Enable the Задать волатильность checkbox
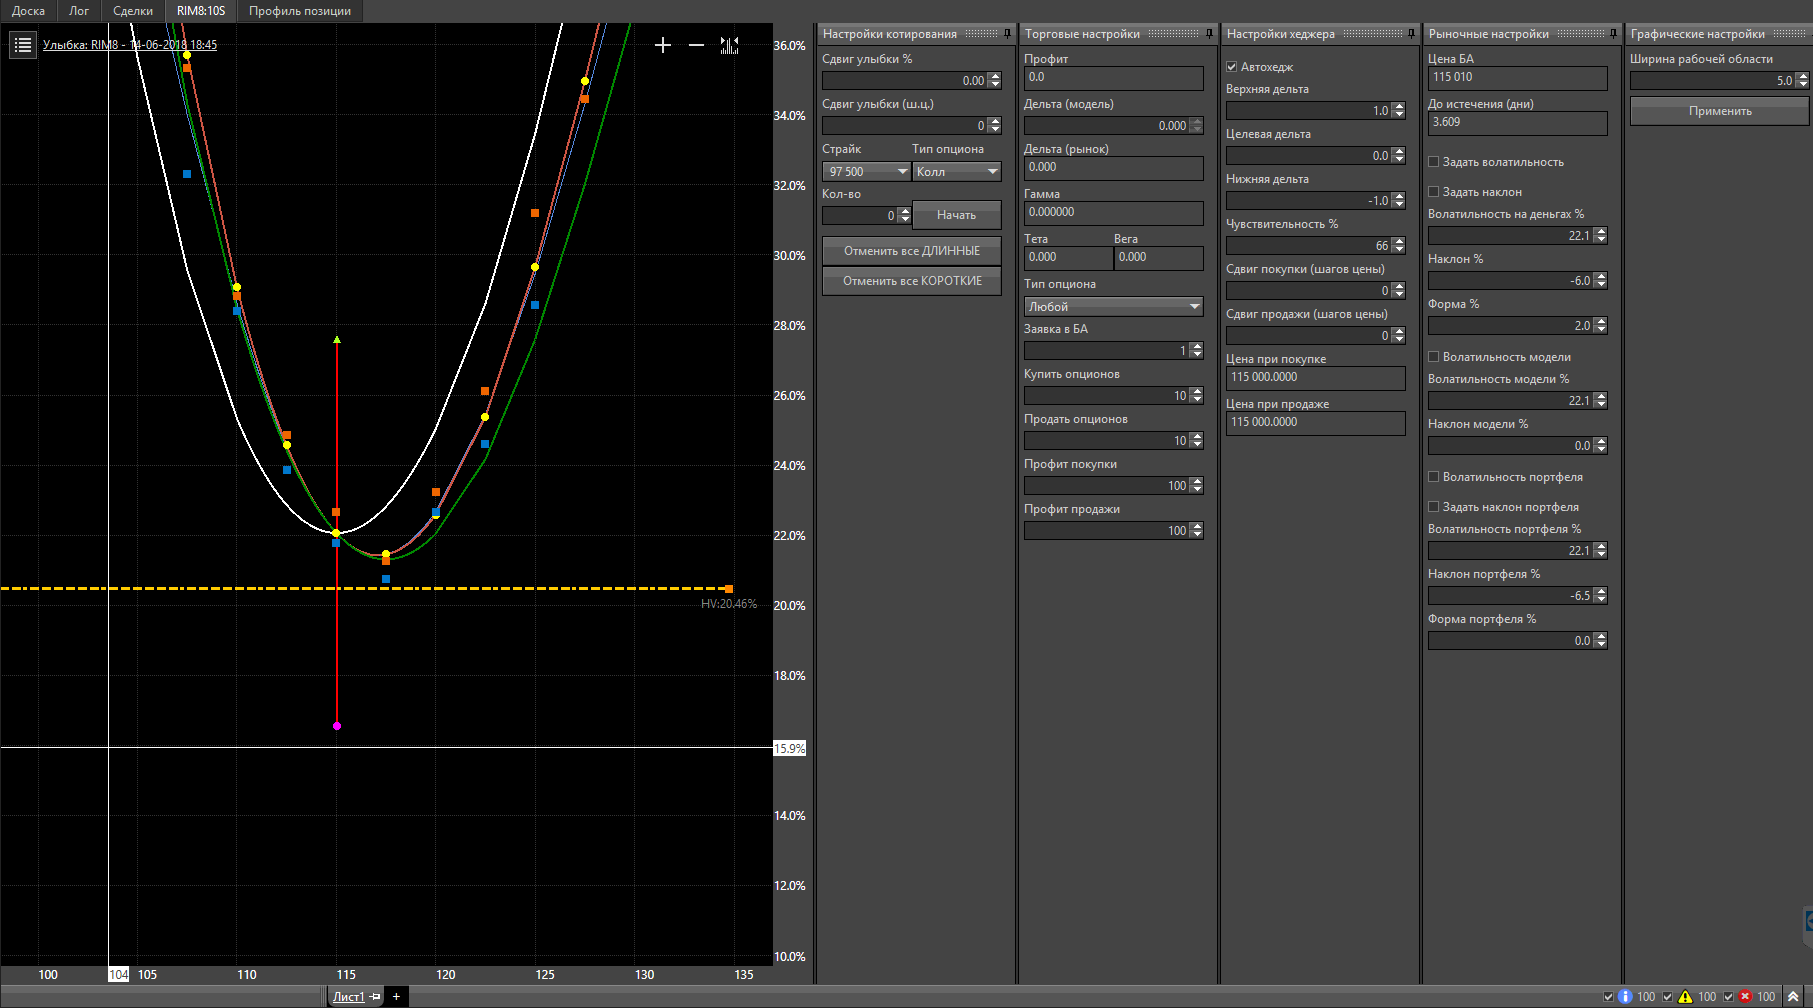1813x1008 pixels. pos(1434,162)
